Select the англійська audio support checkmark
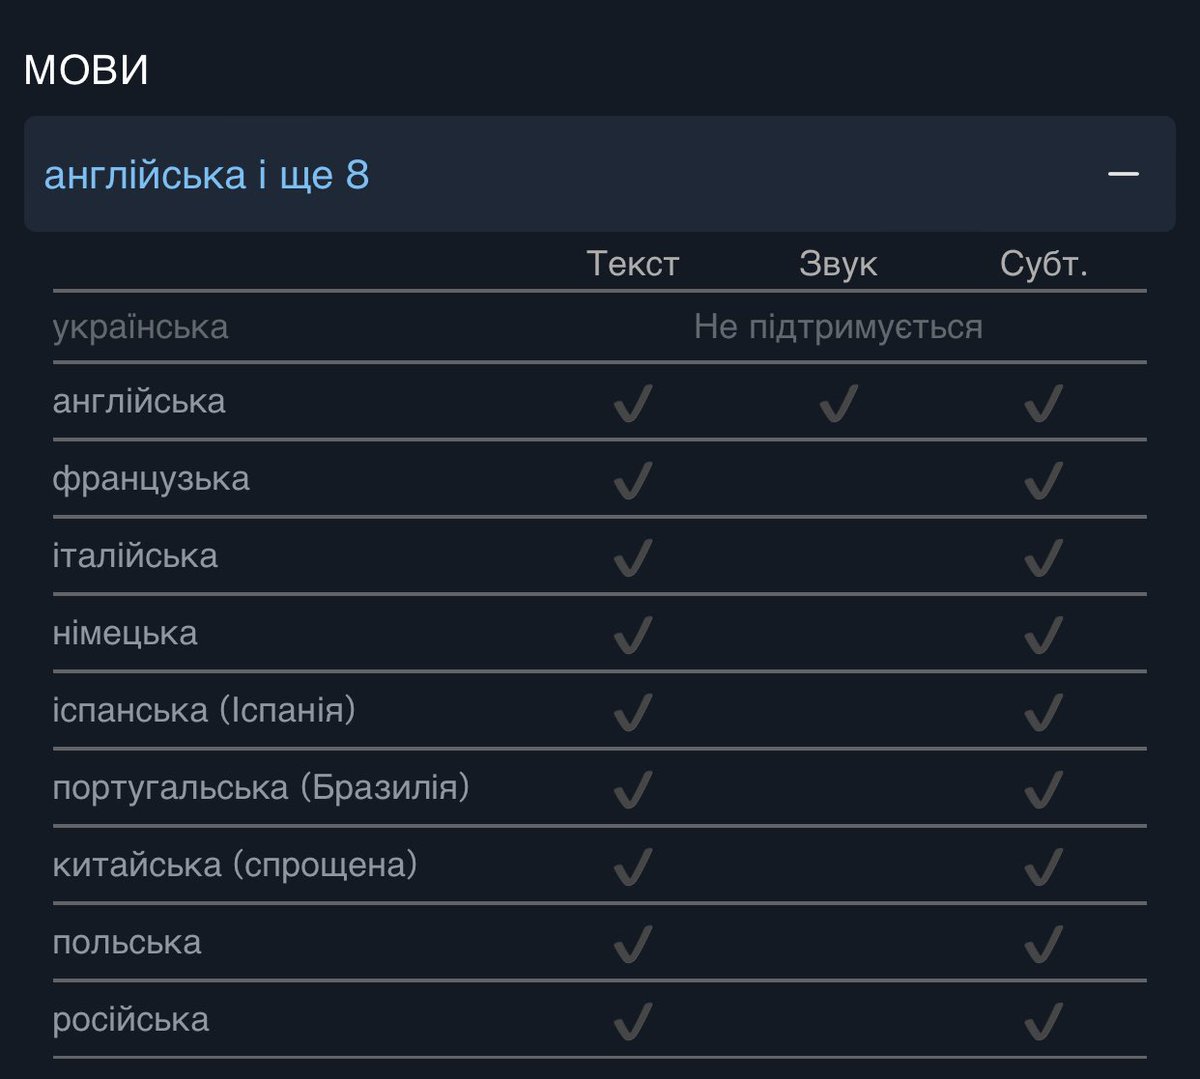This screenshot has width=1200, height=1079. click(838, 404)
